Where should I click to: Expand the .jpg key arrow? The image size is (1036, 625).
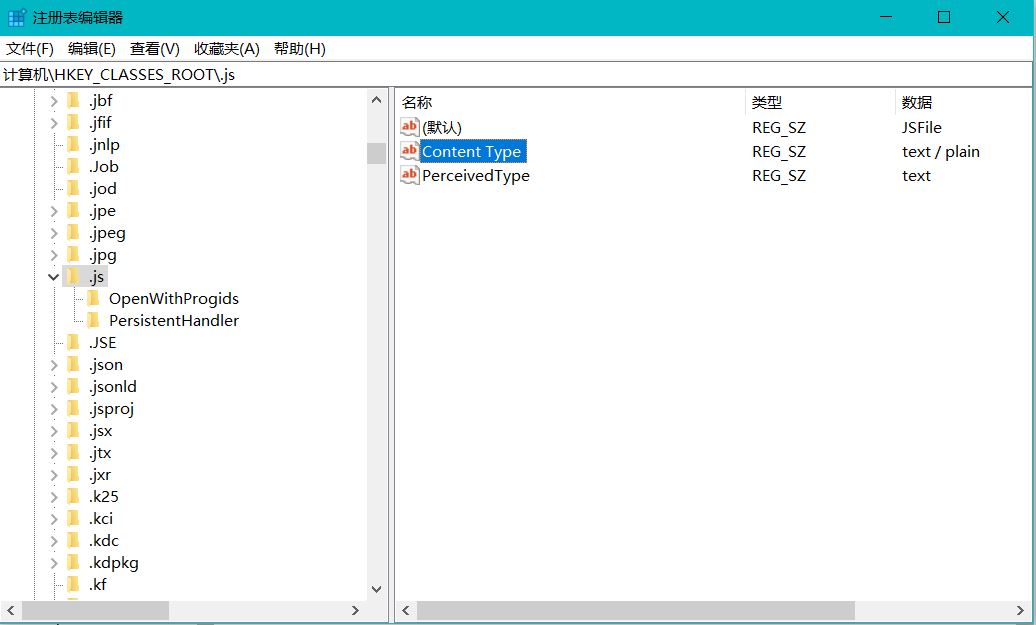coord(53,254)
